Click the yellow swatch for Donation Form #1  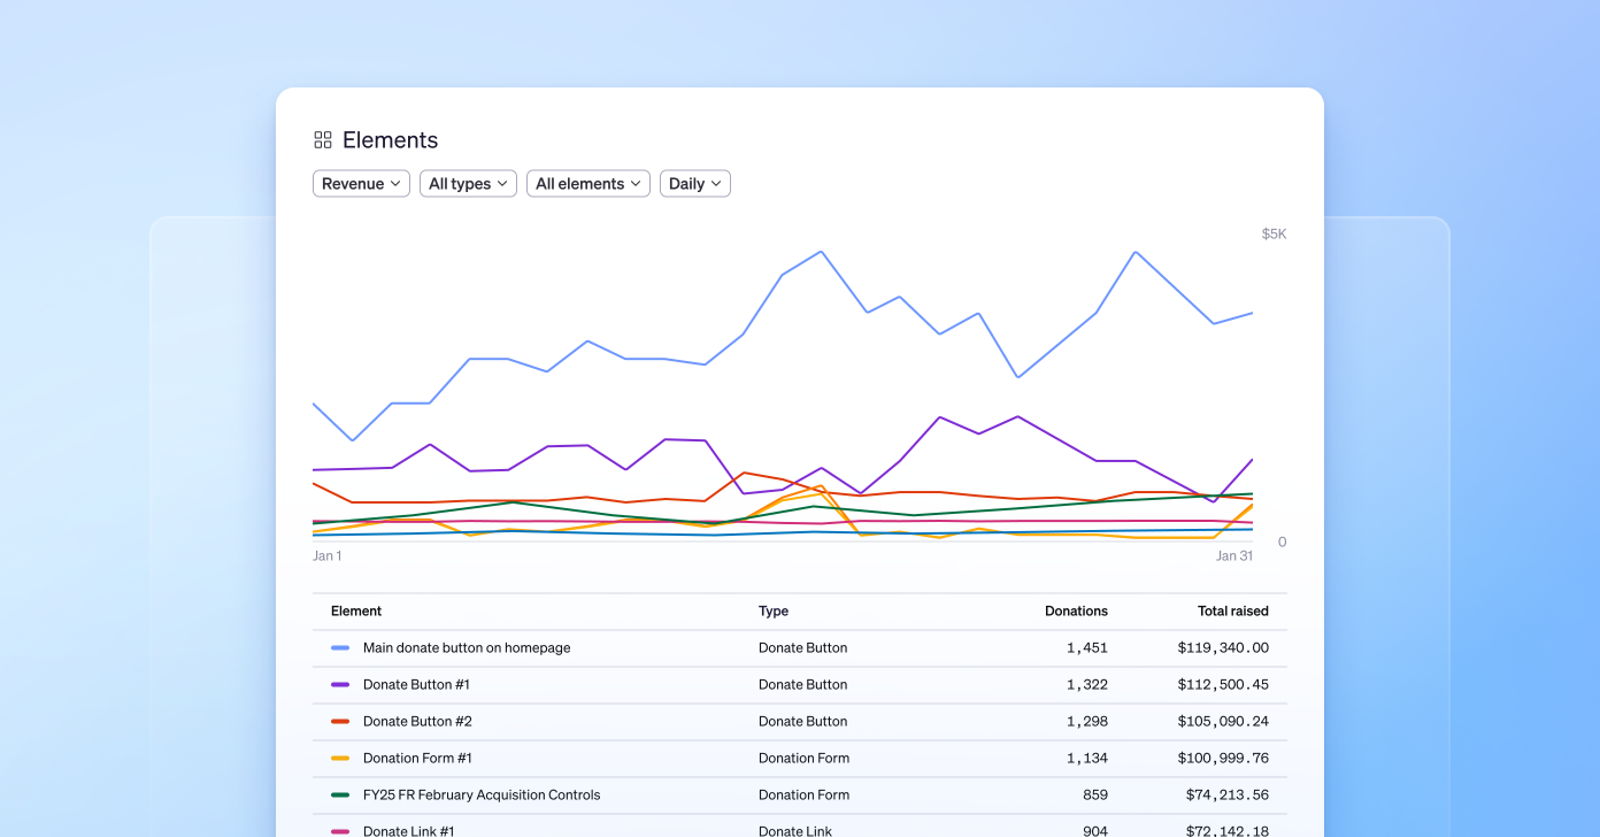[x=340, y=758]
